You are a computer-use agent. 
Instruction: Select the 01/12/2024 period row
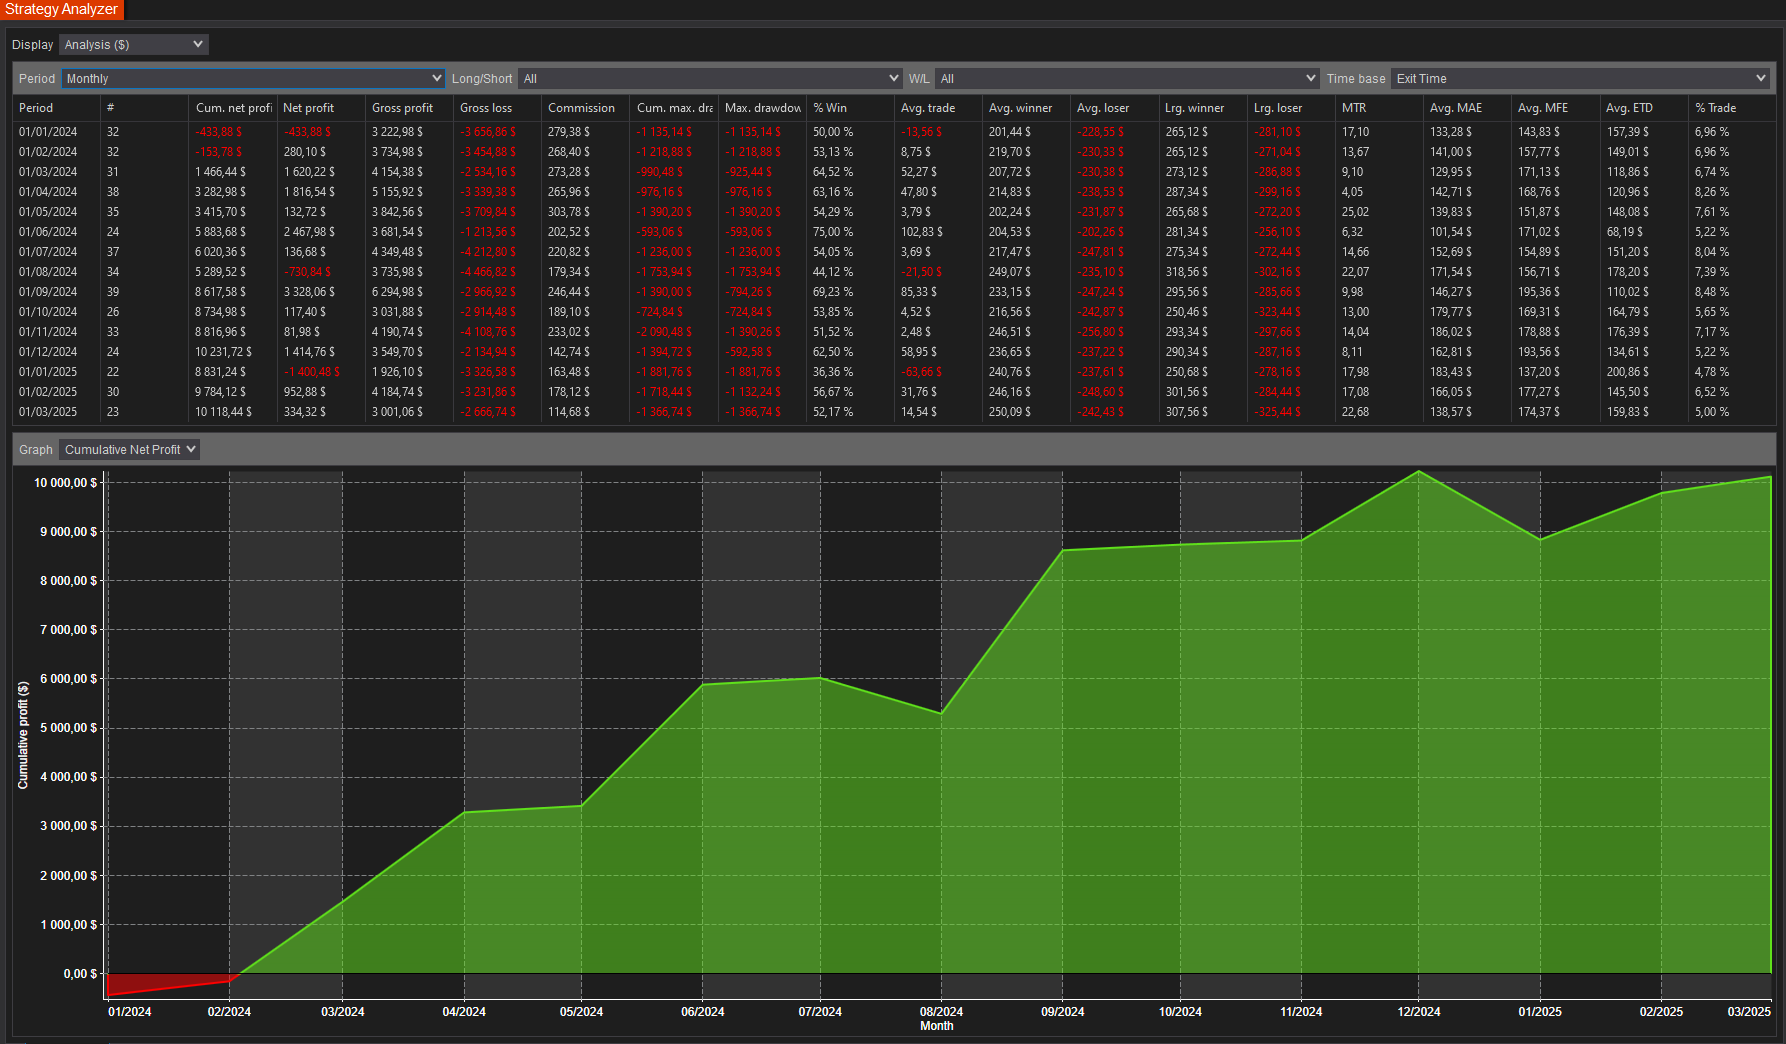[894, 352]
